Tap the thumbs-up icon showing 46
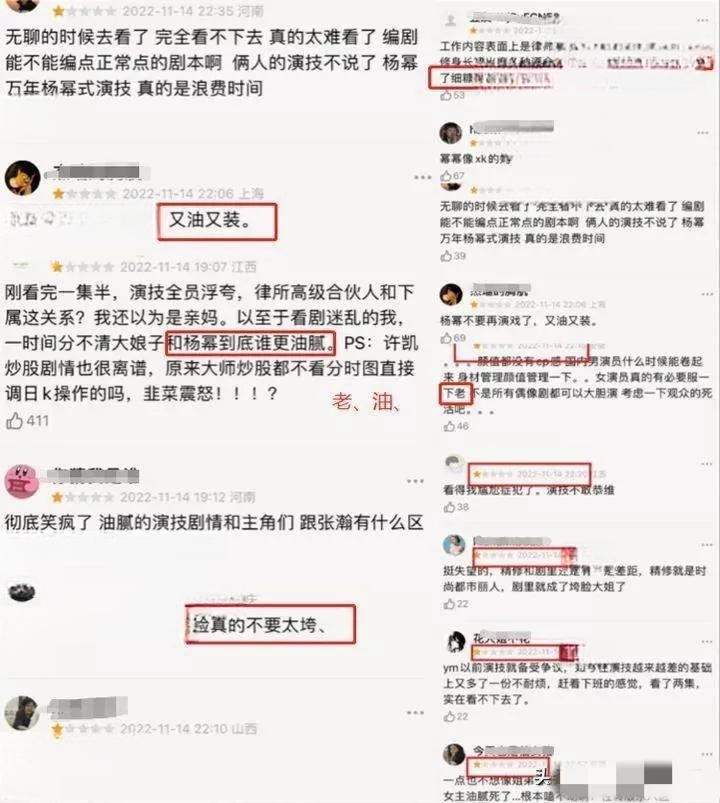 [x=450, y=426]
